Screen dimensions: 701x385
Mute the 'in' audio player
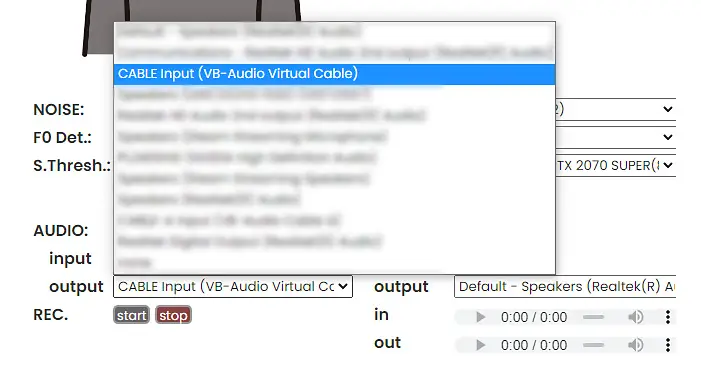click(636, 317)
